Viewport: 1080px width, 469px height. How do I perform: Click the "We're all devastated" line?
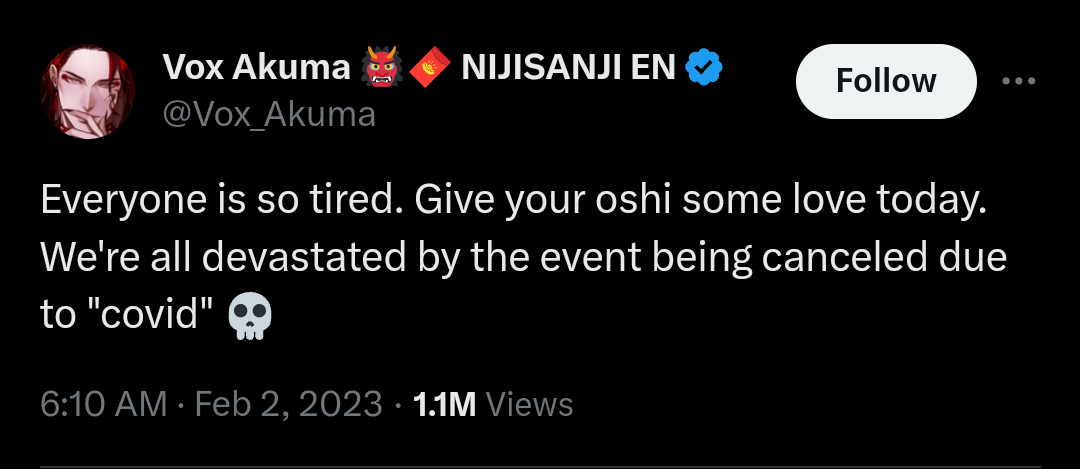(x=219, y=257)
